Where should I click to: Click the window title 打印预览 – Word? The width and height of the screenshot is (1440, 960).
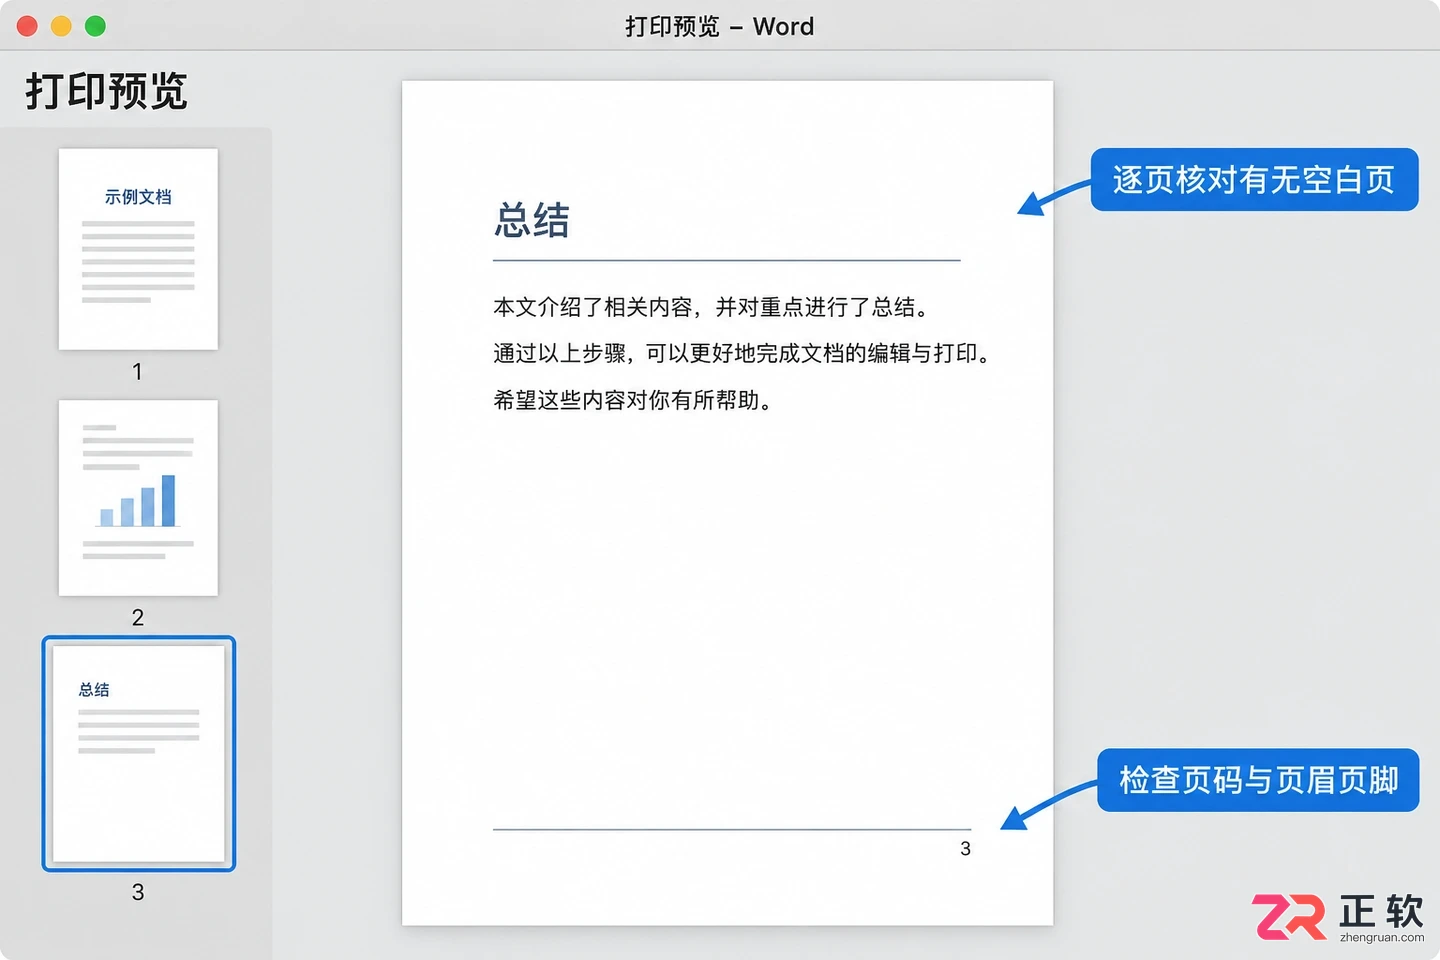click(720, 27)
